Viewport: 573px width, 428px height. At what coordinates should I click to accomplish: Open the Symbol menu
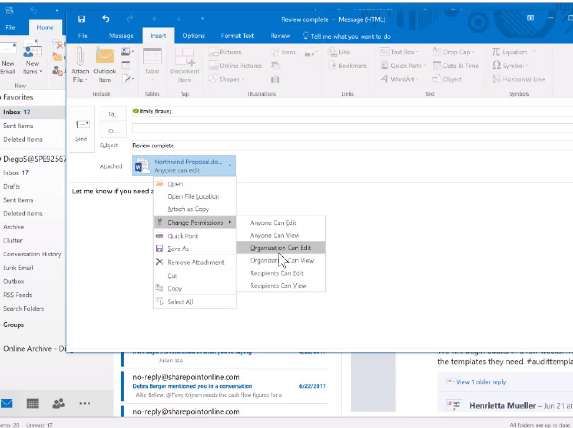click(509, 66)
